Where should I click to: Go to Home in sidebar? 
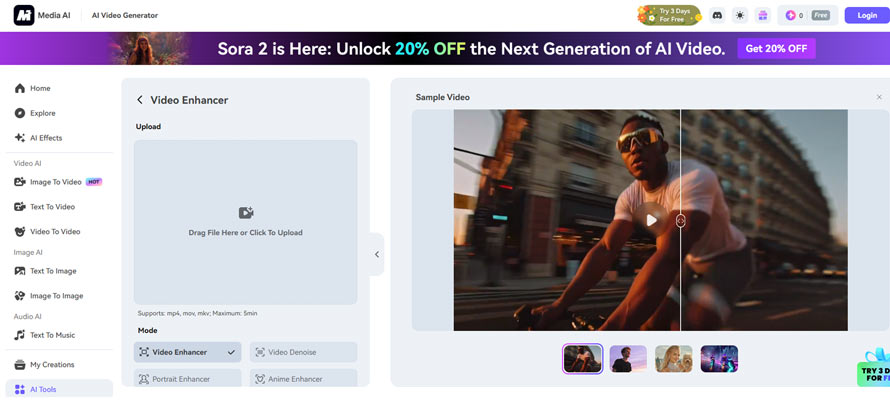(40, 88)
